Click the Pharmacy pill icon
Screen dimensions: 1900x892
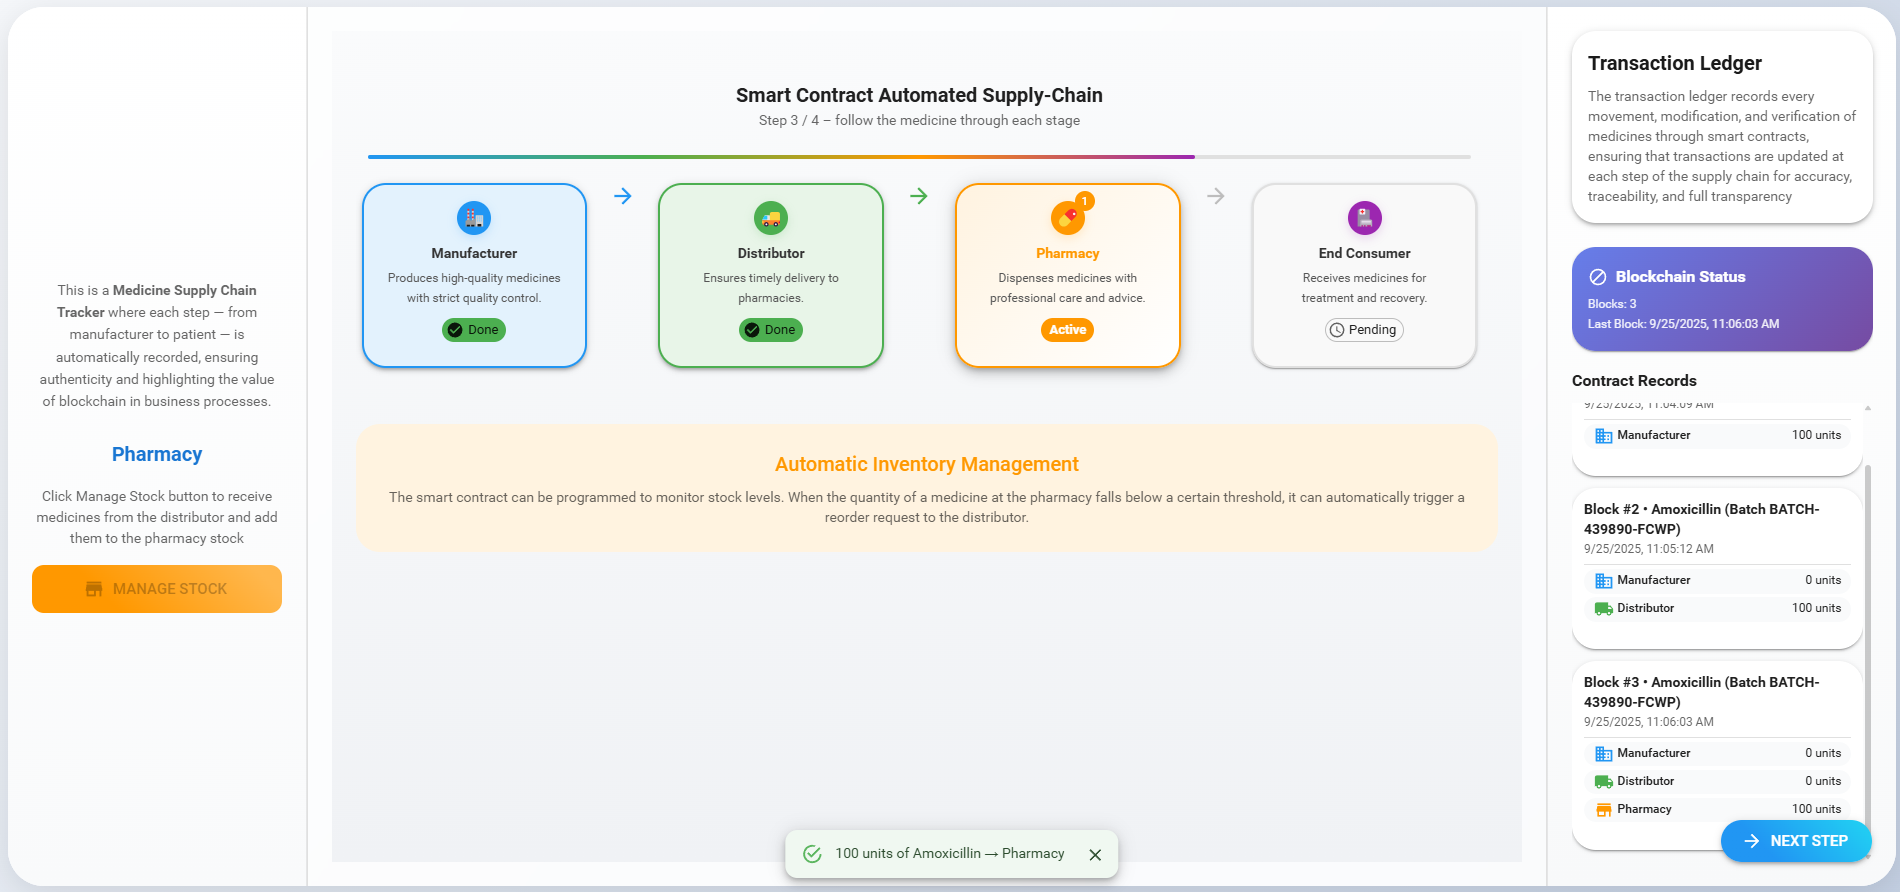pyautogui.click(x=1067, y=218)
